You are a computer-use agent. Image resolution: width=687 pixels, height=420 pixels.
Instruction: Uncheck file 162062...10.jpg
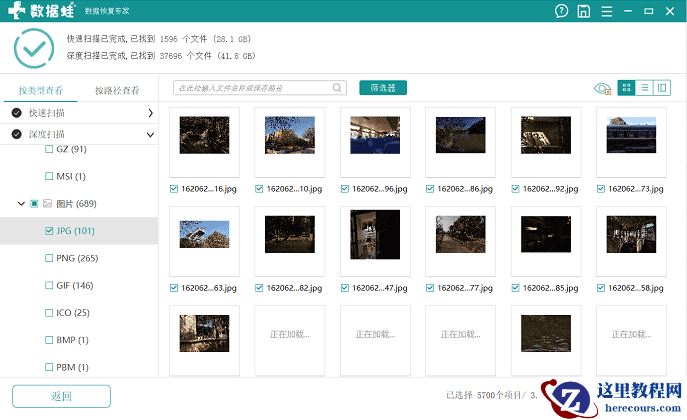(259, 189)
